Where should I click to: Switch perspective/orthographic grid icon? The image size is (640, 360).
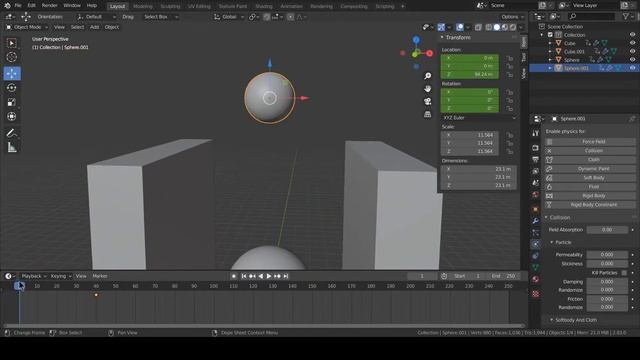(427, 114)
